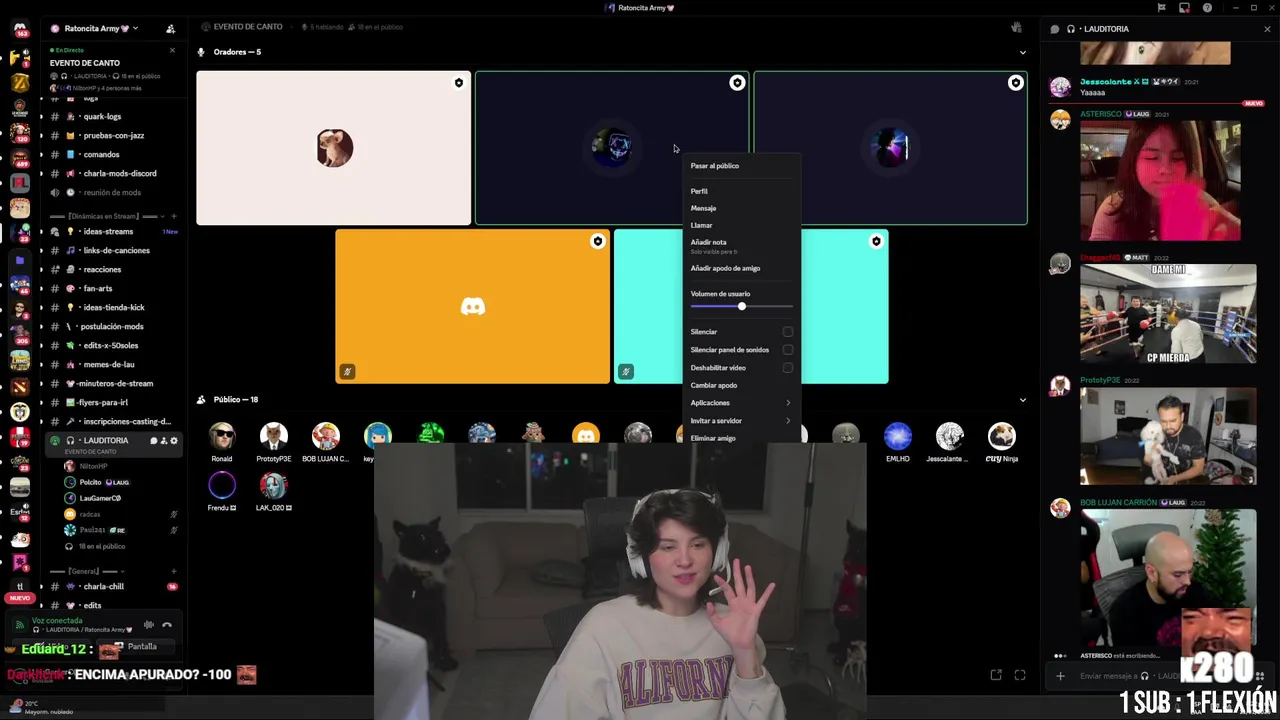Click the invite people icon on LAUDITORIA channel
This screenshot has height=720, width=1280.
point(164,440)
